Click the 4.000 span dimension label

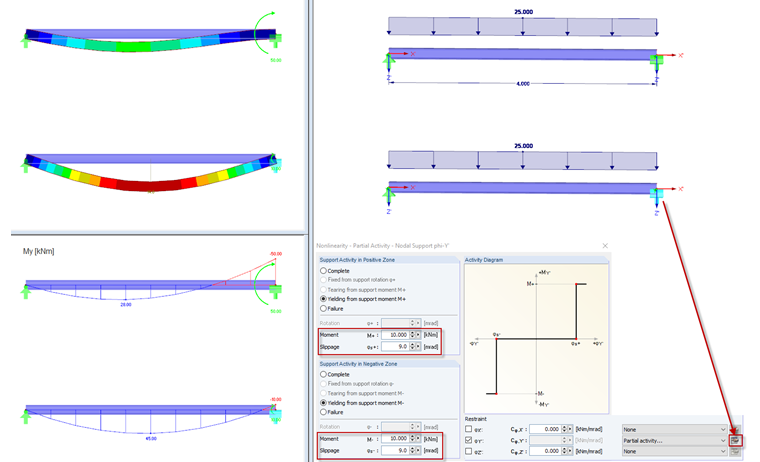[x=523, y=84]
